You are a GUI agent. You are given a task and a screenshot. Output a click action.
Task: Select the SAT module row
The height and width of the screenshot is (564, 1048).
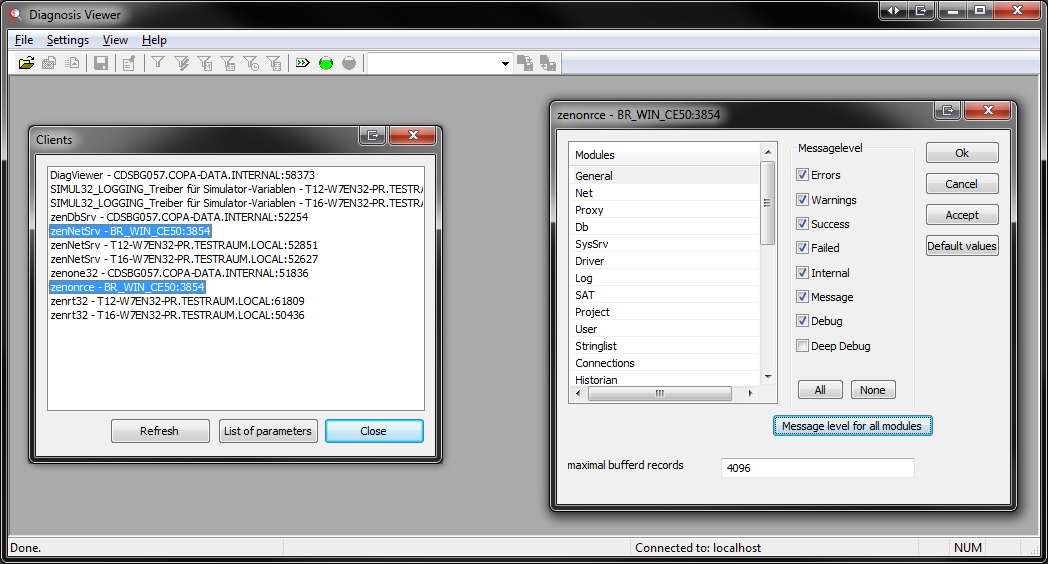coord(666,295)
